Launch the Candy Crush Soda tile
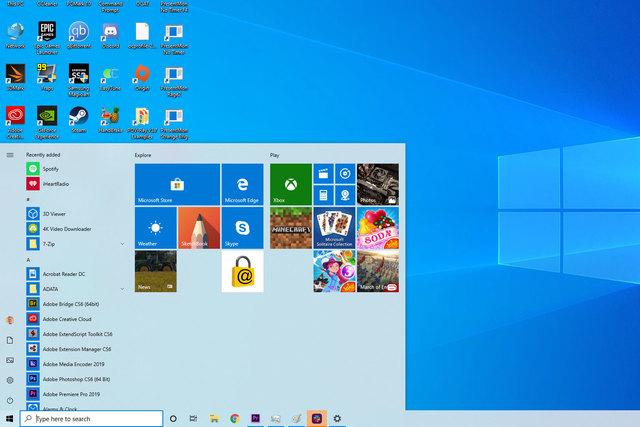Screen dimensions: 640x427 (x=378, y=228)
